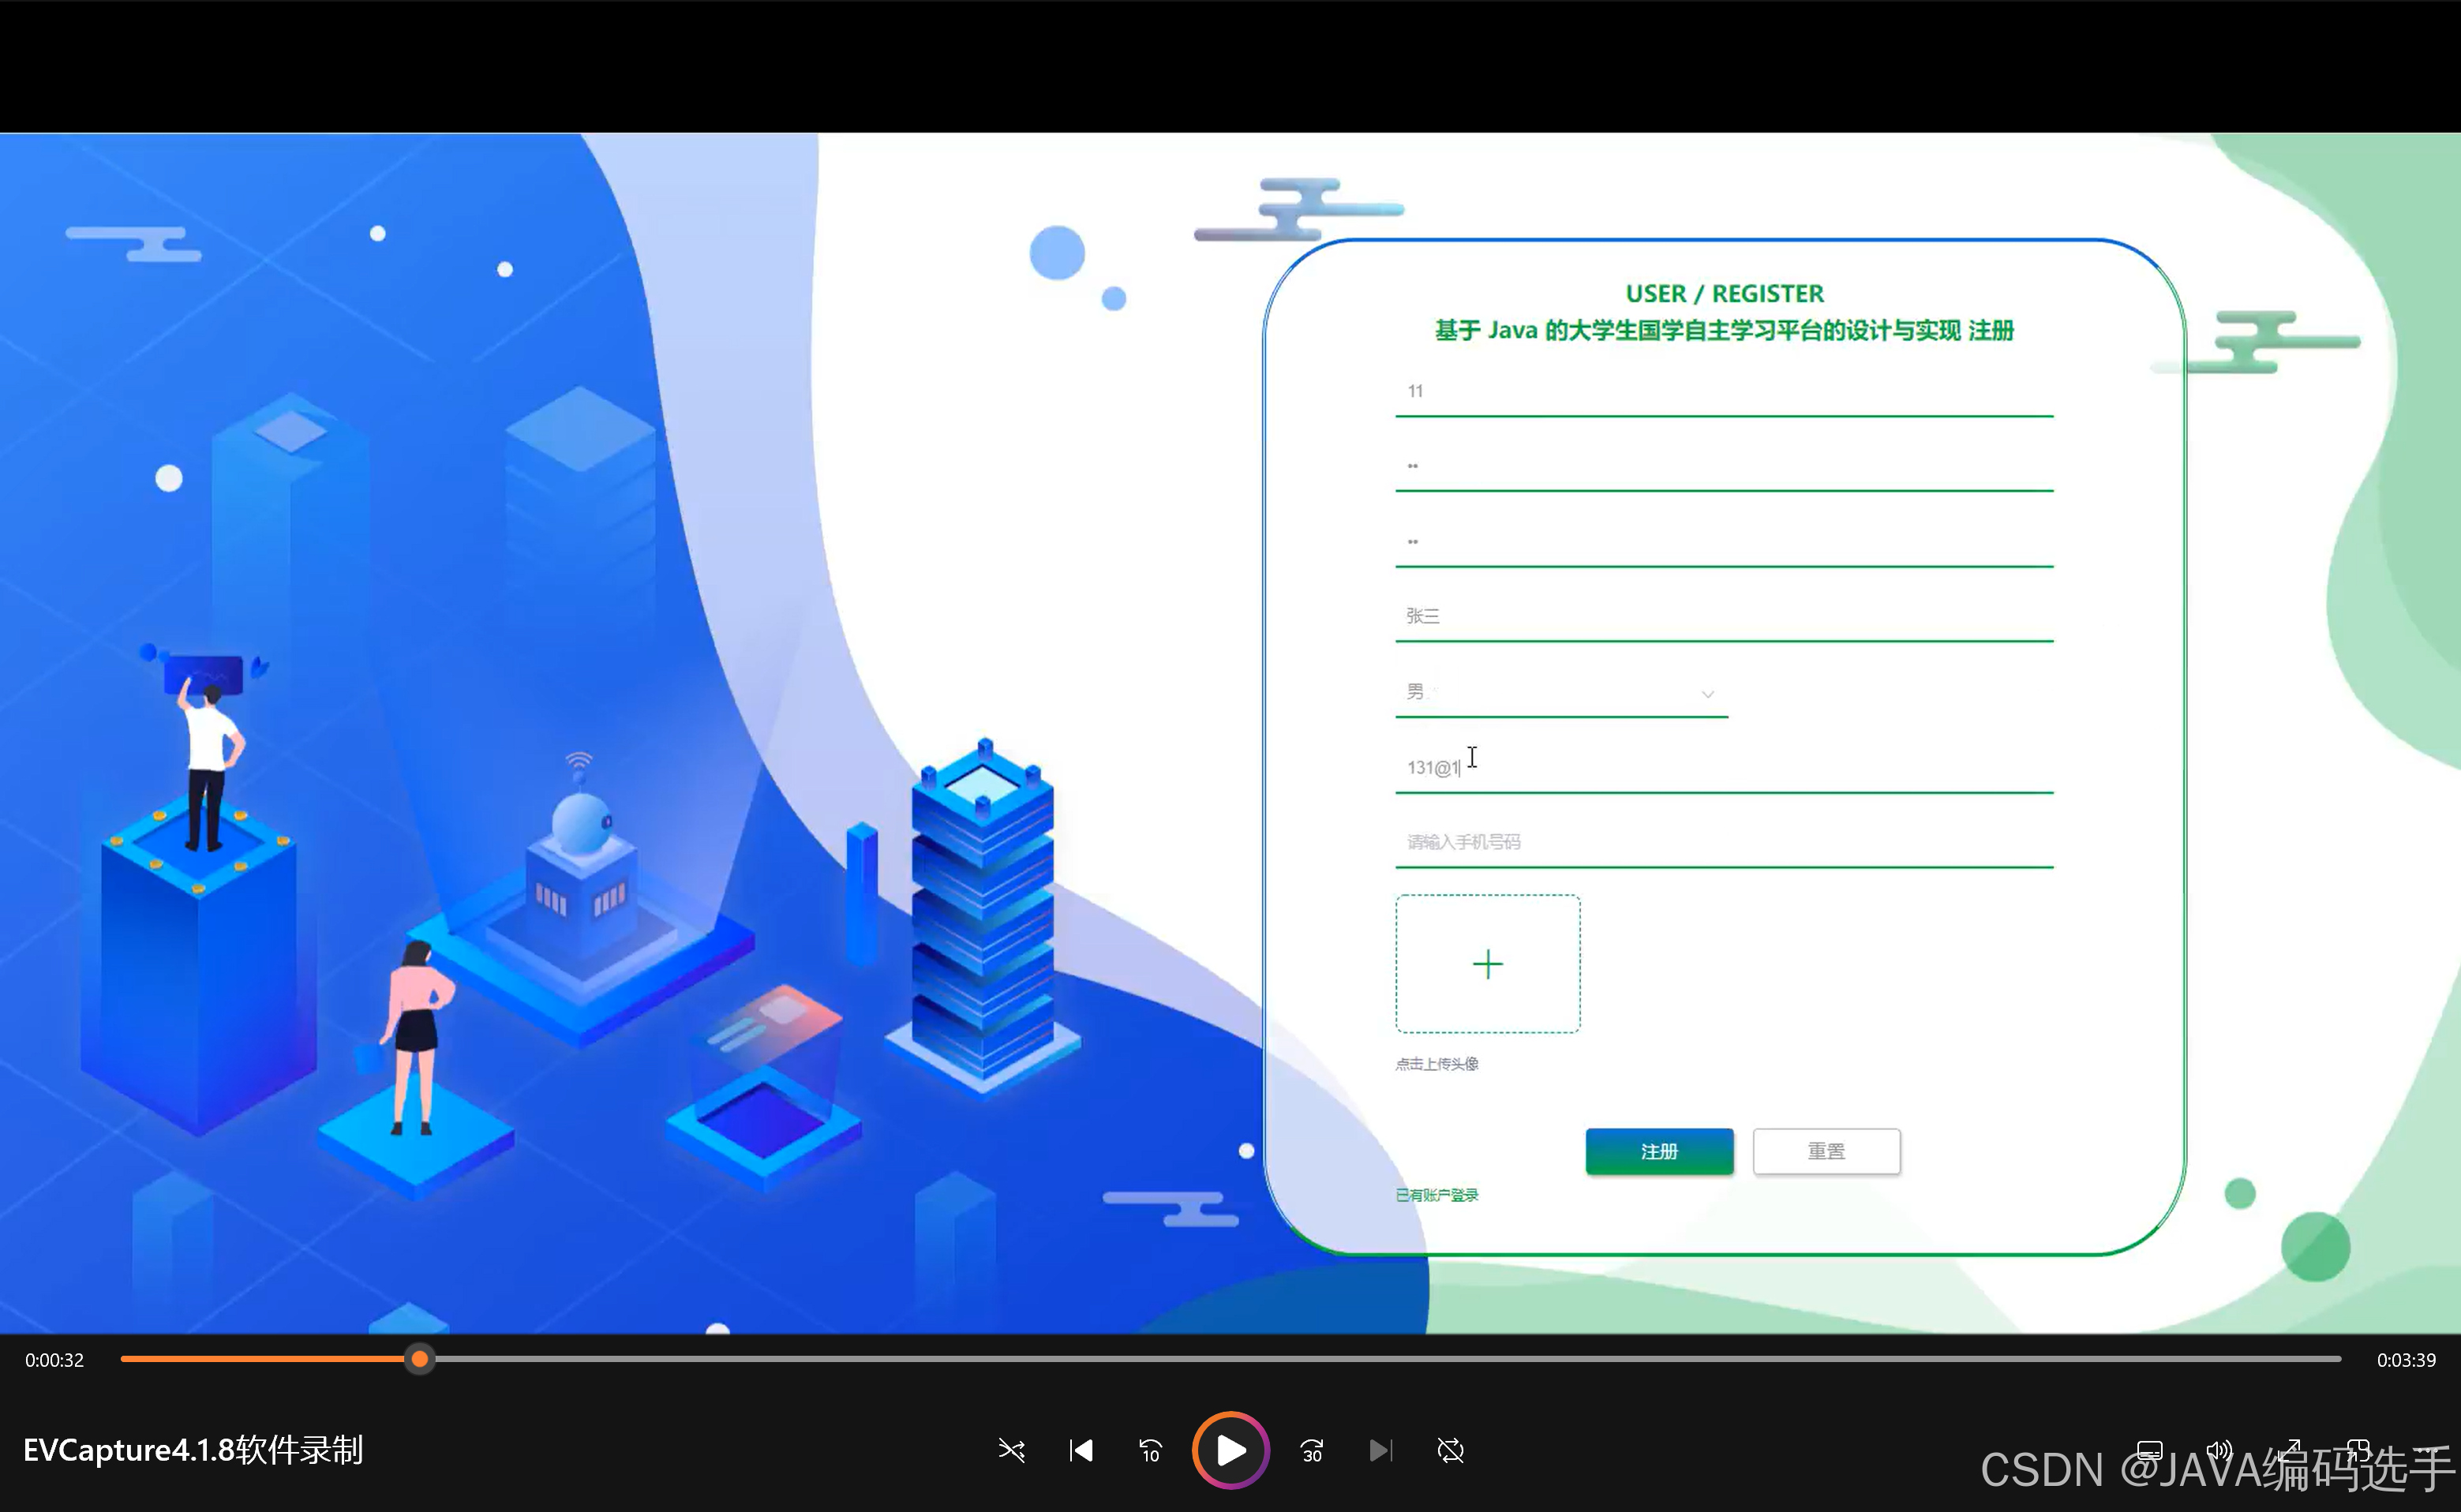Click the USER / REGISTER heading
The width and height of the screenshot is (2461, 1512).
pos(1725,294)
